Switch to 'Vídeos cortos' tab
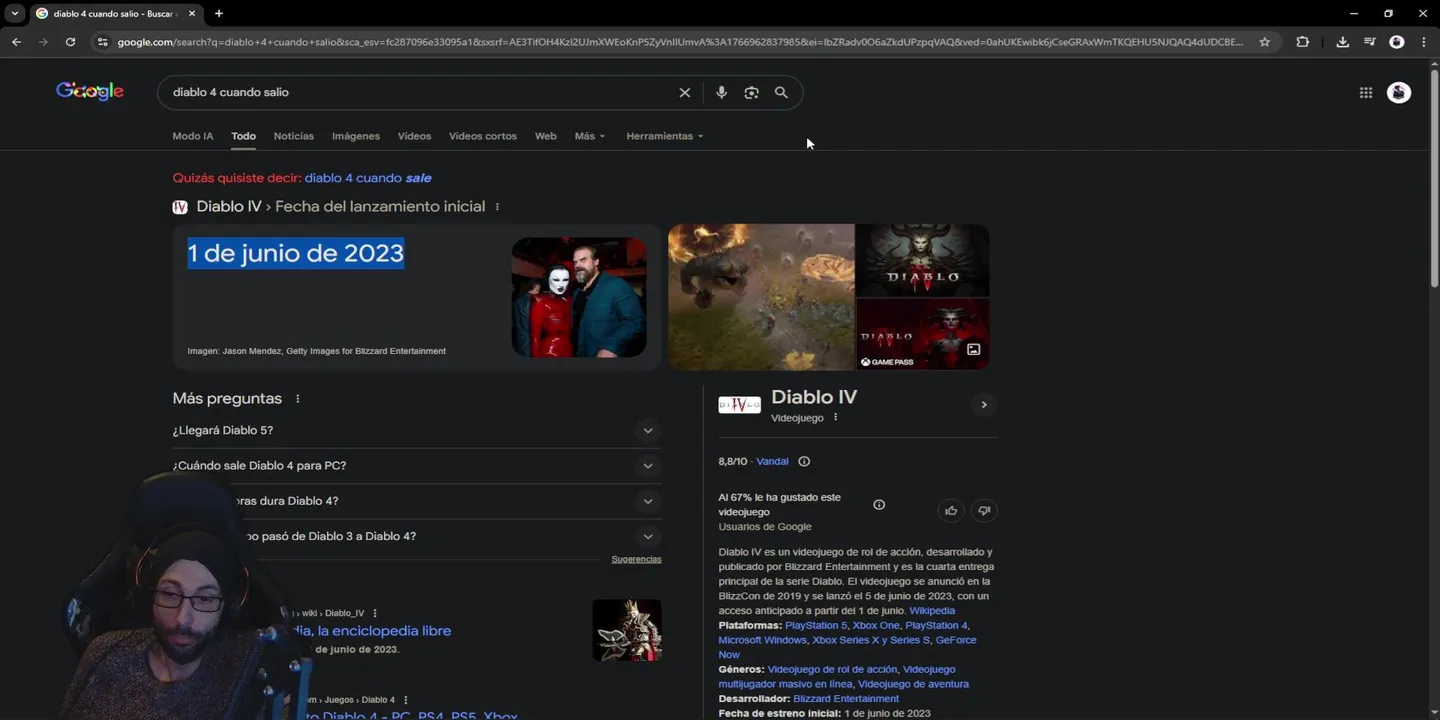Screen dimensions: 1440x720 483,136
